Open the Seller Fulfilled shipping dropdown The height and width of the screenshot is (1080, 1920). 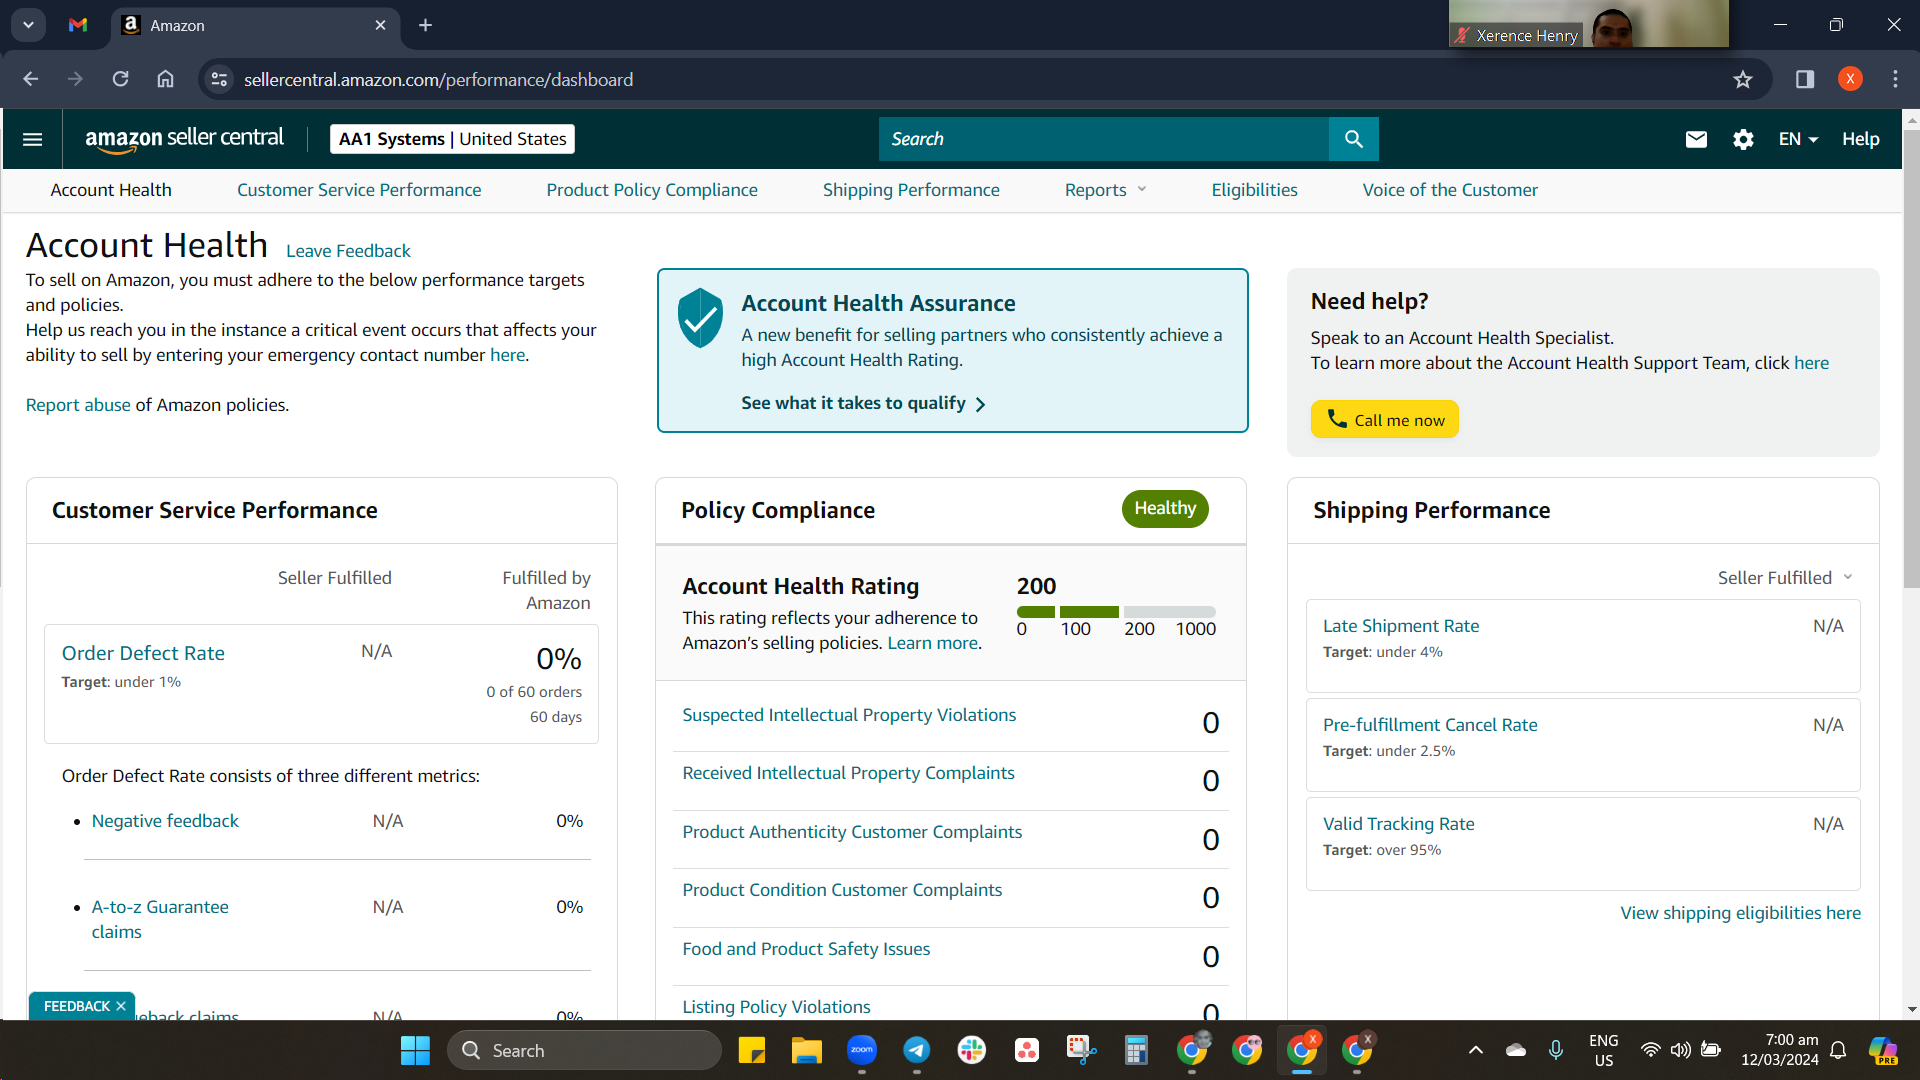point(1785,578)
